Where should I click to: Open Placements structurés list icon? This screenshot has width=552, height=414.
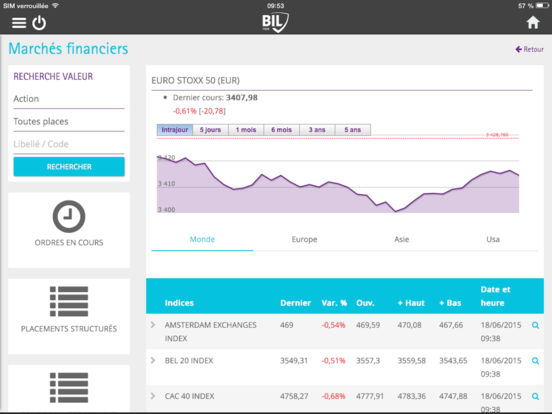click(69, 301)
